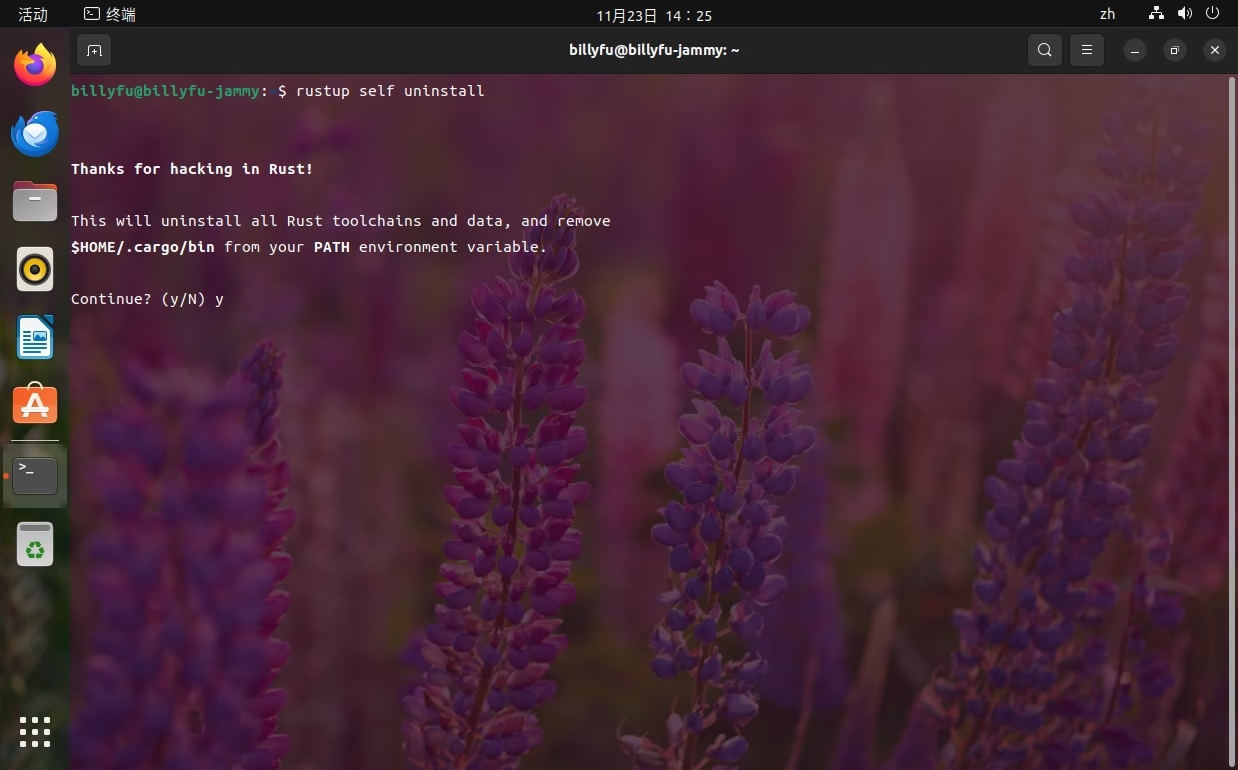The width and height of the screenshot is (1238, 770).
Task: Click the 'Continue? (y/N) y' prompt
Action: click(x=147, y=299)
